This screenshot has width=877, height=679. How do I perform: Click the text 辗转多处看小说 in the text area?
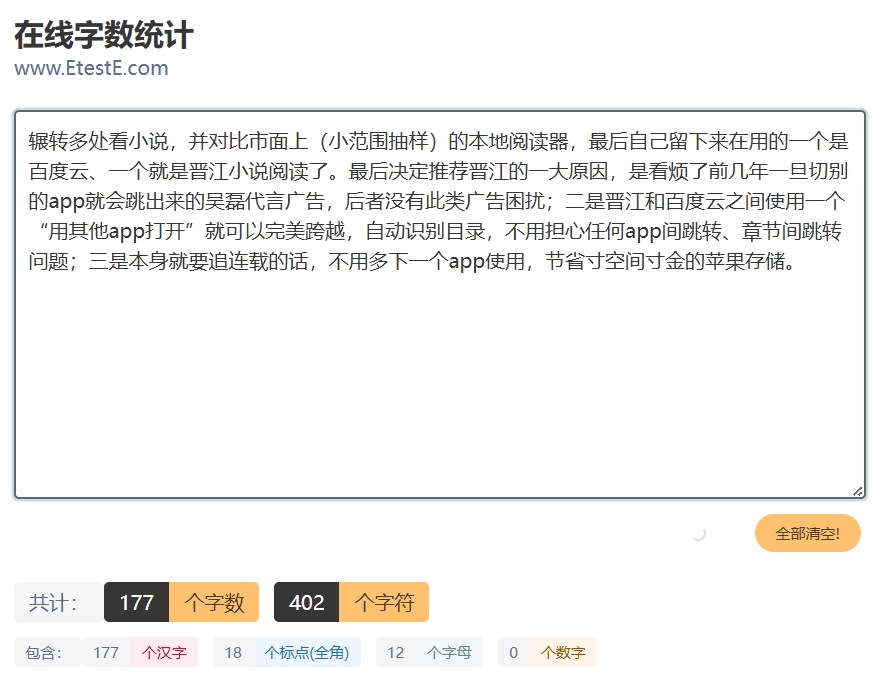click(98, 141)
